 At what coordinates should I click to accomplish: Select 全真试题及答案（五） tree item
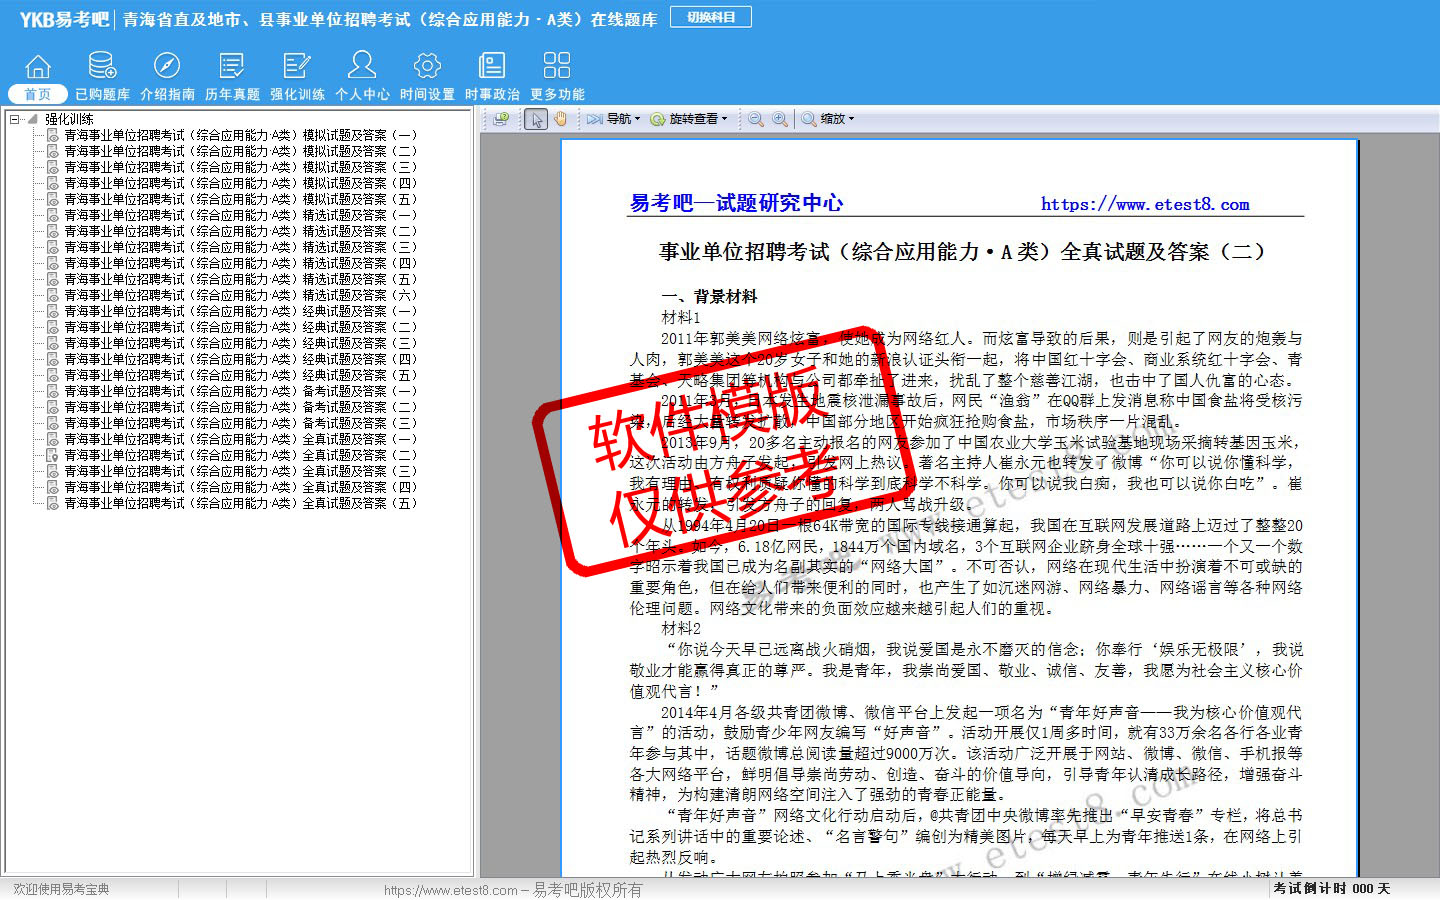click(x=240, y=503)
